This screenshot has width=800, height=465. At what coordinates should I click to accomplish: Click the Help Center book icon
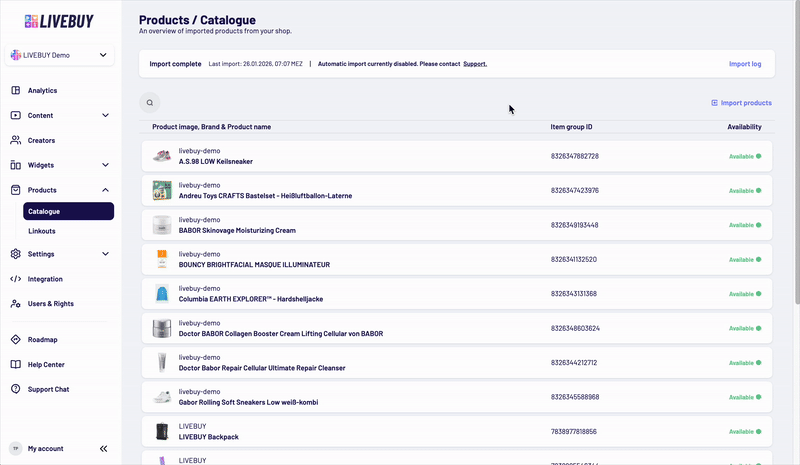(16, 364)
